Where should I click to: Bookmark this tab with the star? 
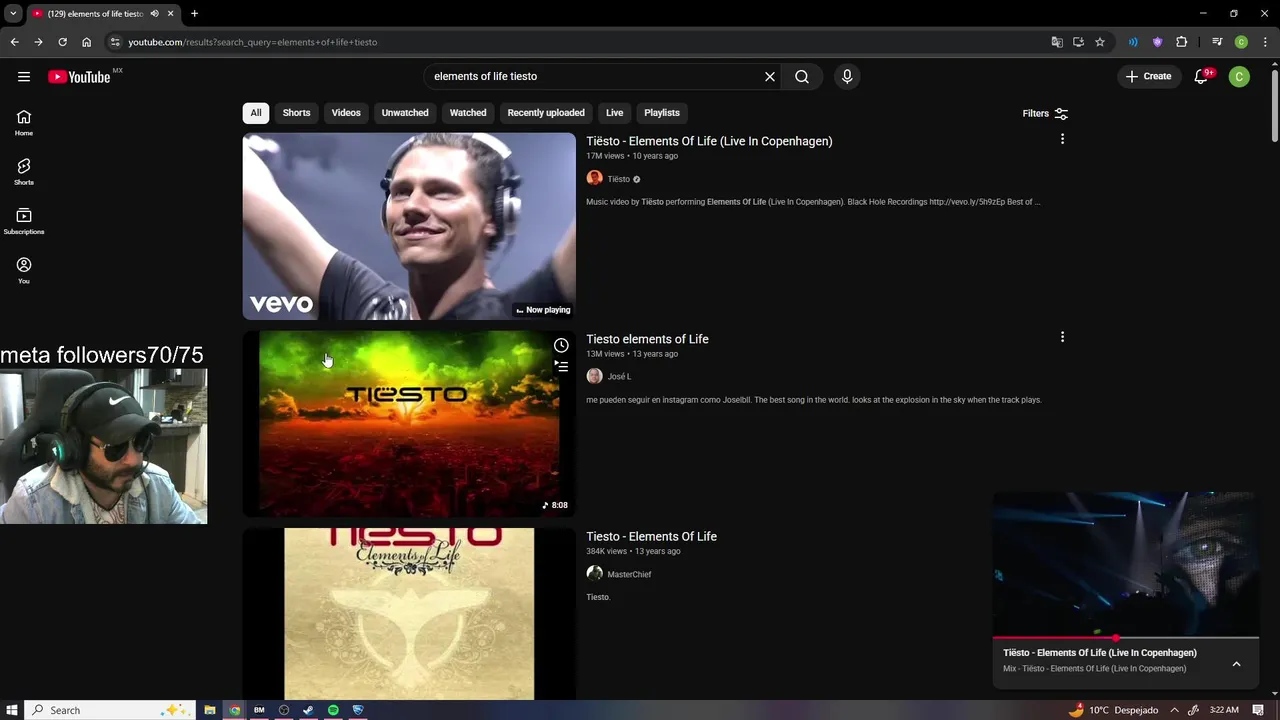coord(1100,42)
